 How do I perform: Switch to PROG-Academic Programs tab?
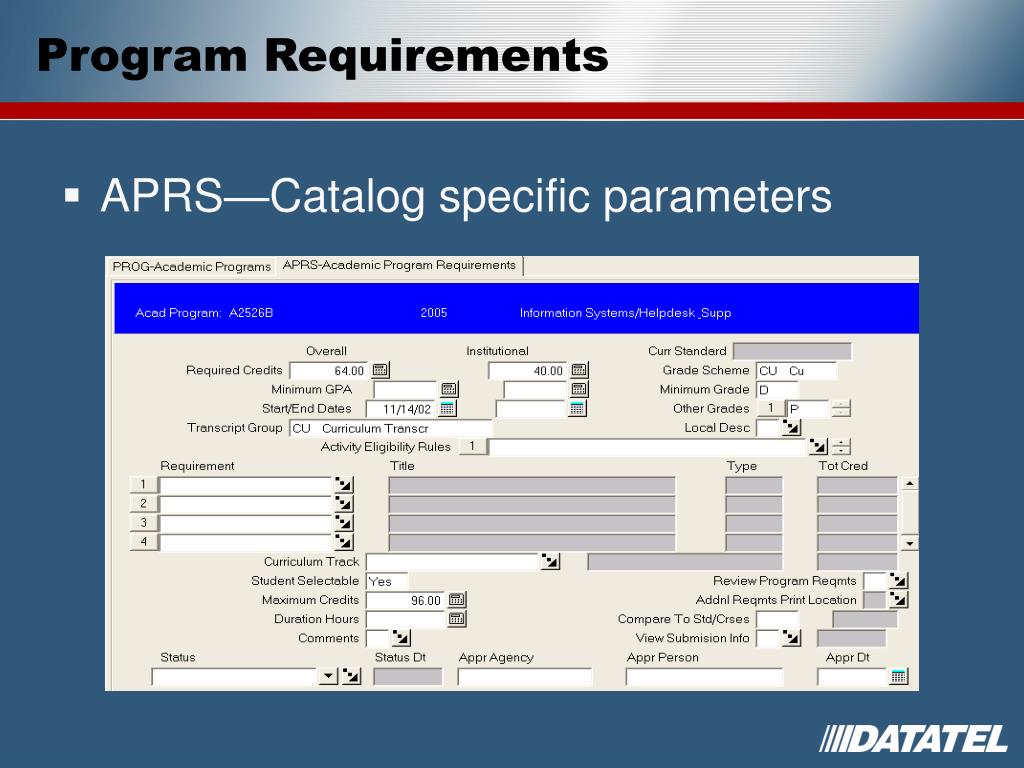coord(191,266)
